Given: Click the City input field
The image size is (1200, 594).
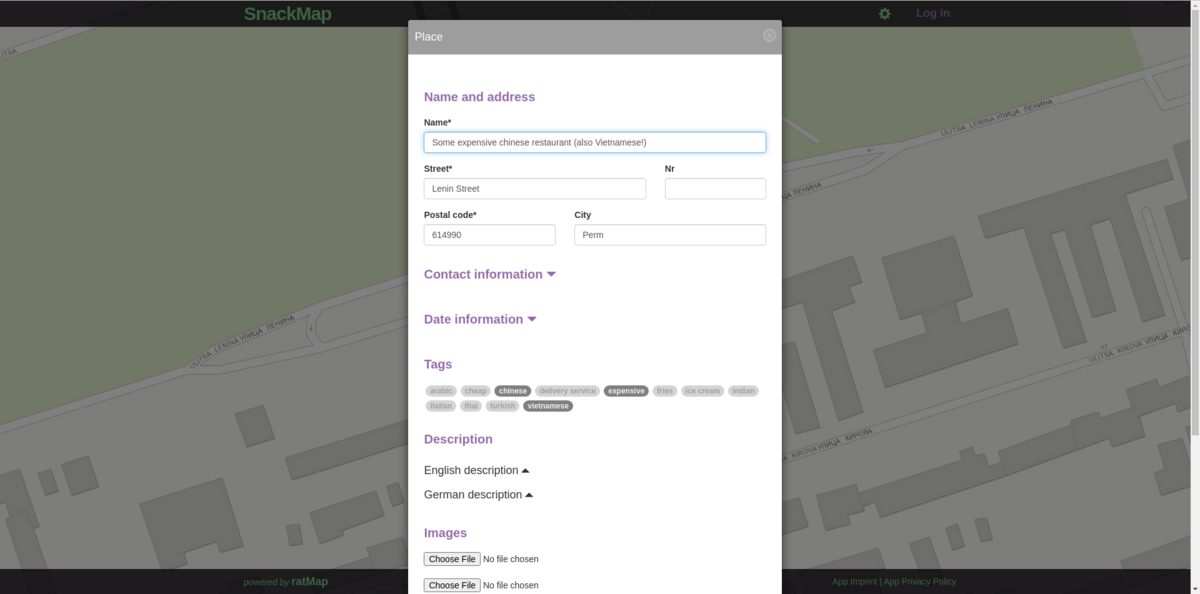Looking at the screenshot, I should (x=669, y=234).
